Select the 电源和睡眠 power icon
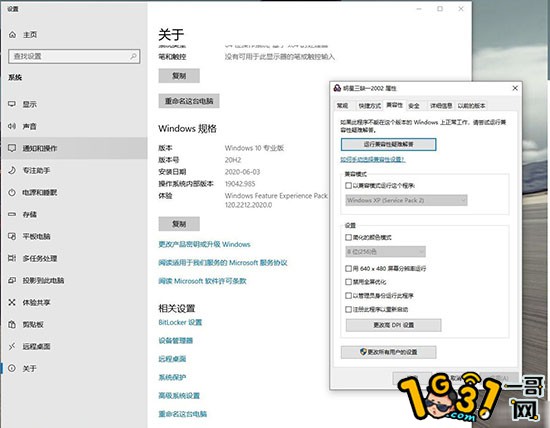Screen dimensions: 550x428 (x=12, y=192)
